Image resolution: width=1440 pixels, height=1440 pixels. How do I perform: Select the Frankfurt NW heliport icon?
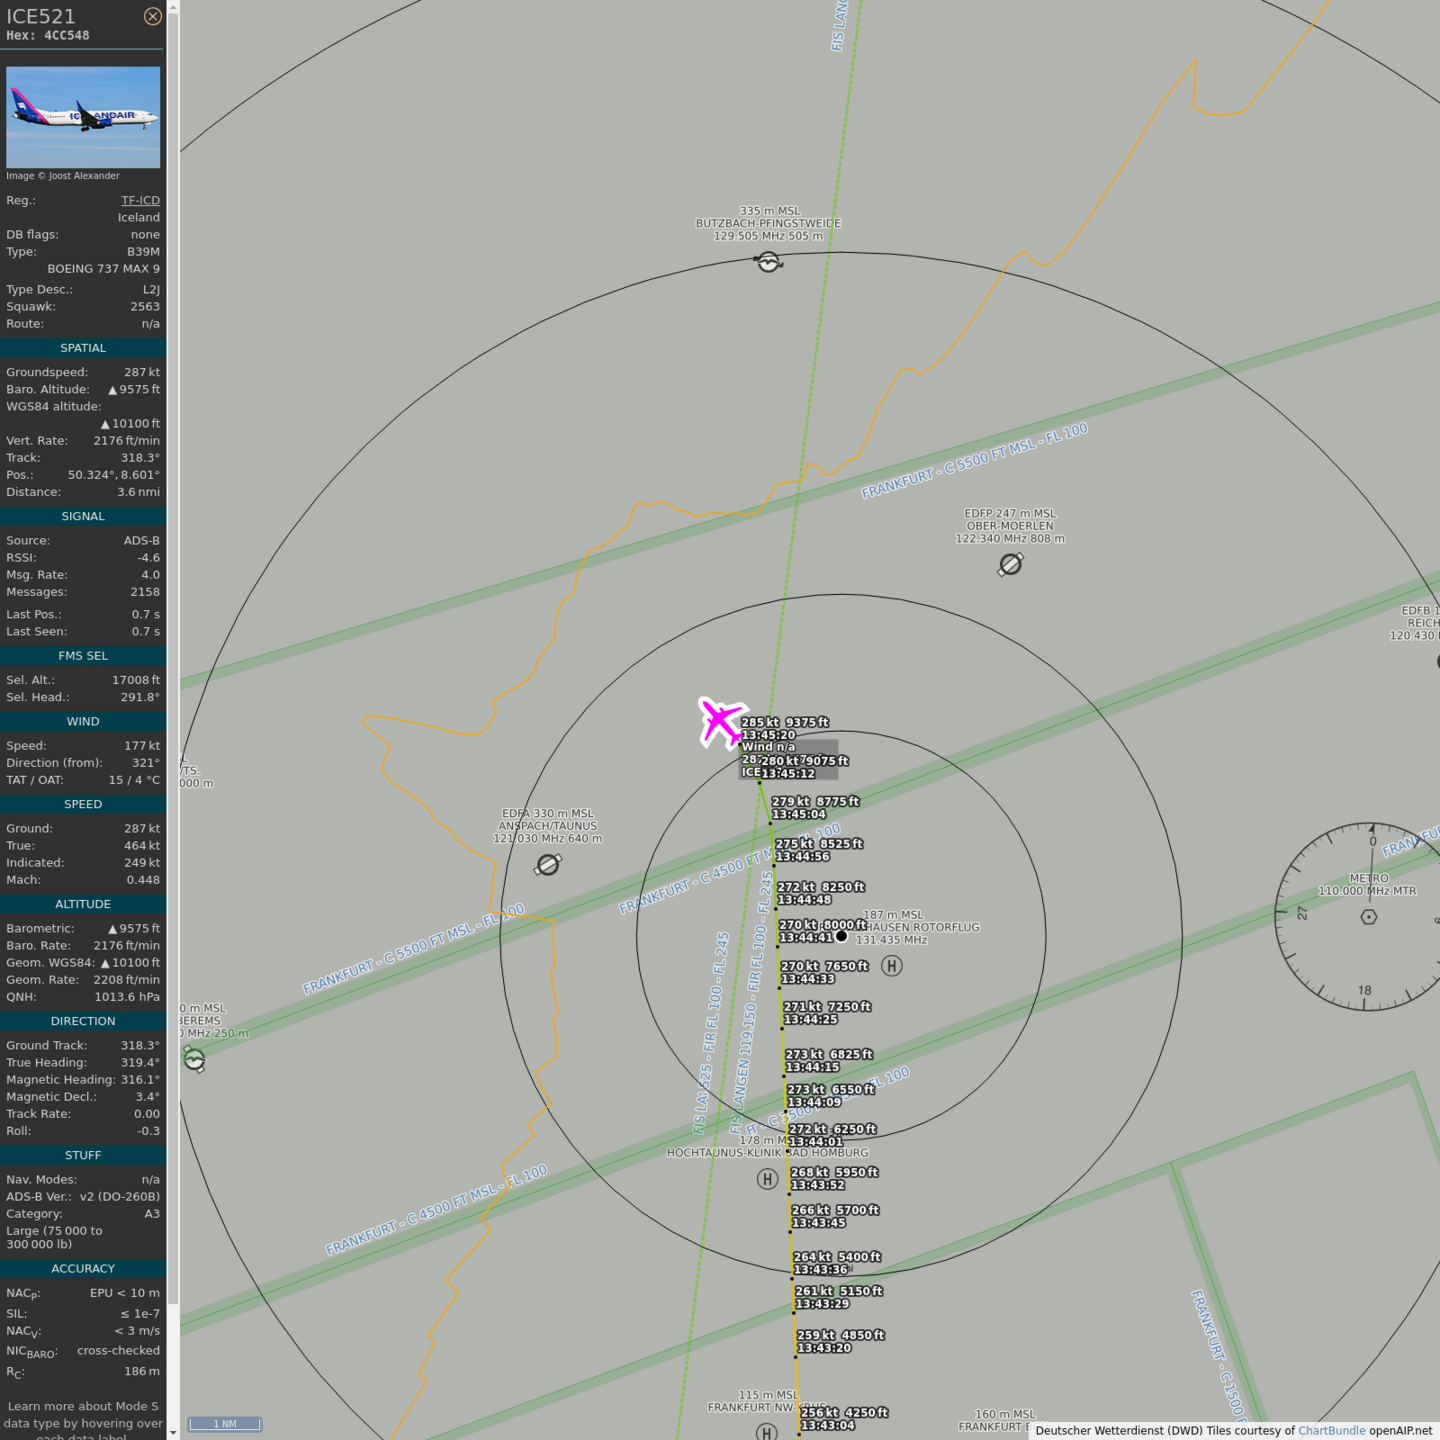pos(766,1432)
